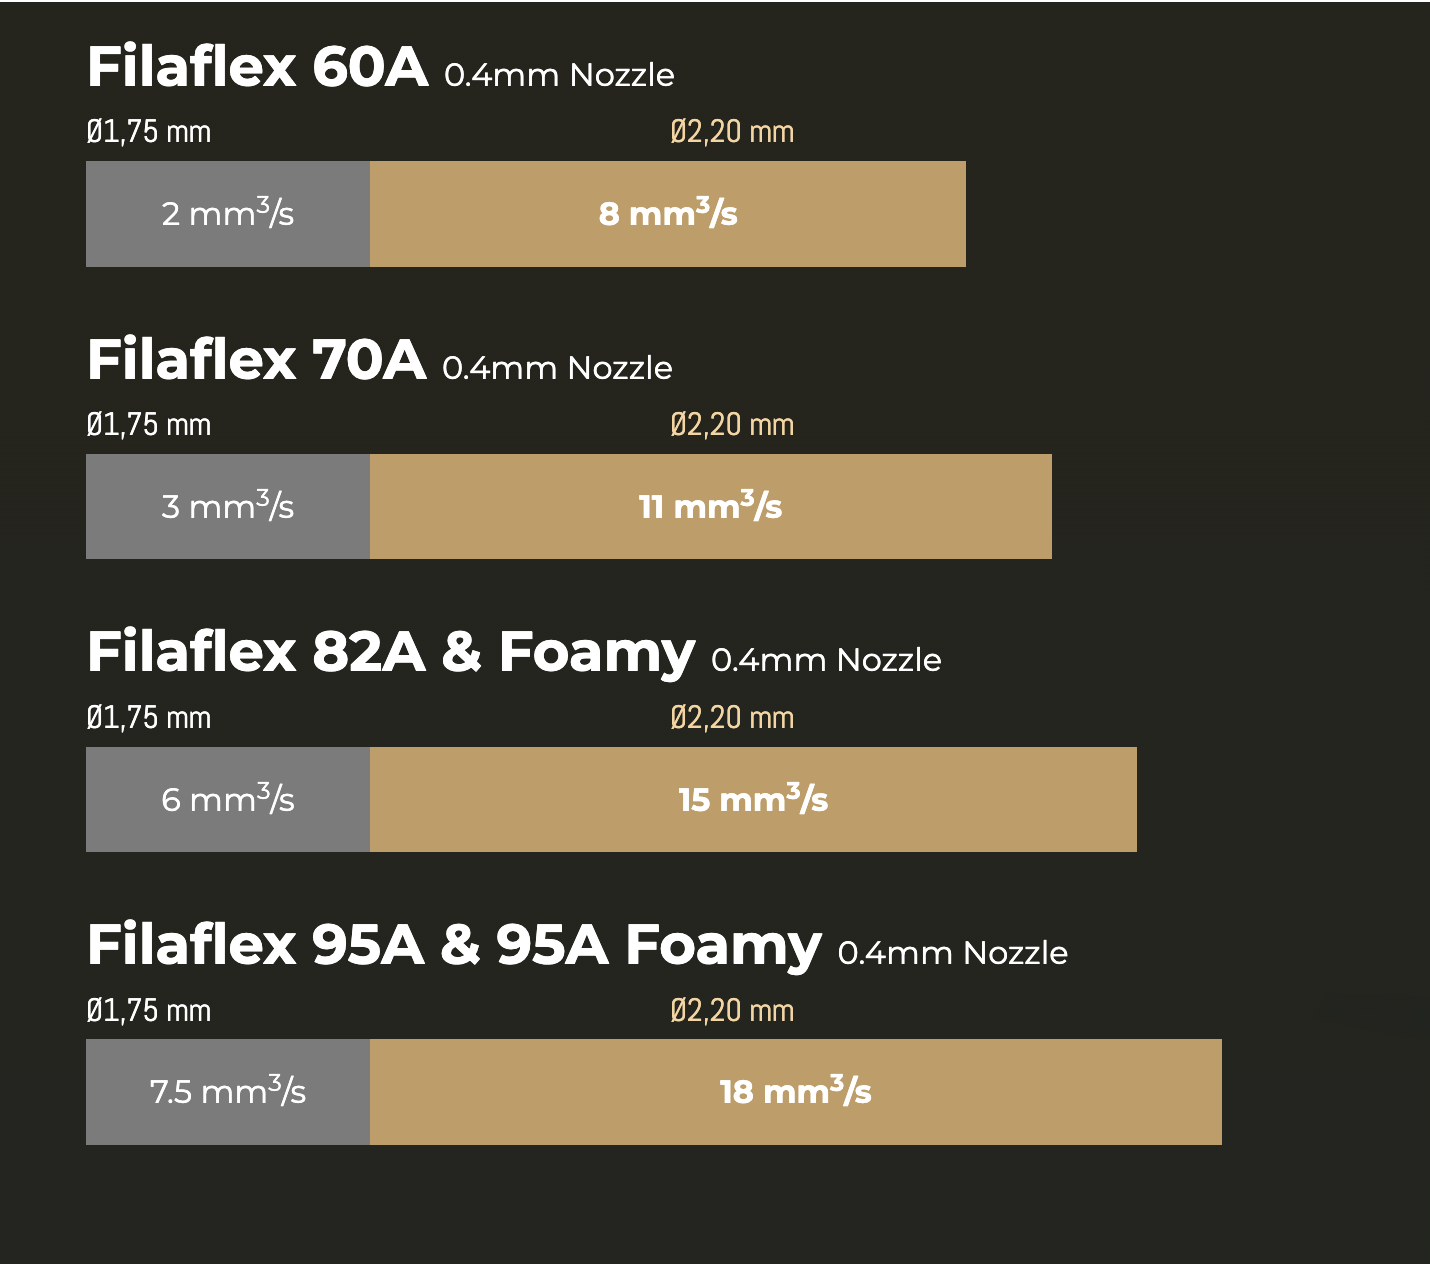The image size is (1430, 1264).
Task: Click the gold 8 mm³/s bar
Action: tap(668, 214)
